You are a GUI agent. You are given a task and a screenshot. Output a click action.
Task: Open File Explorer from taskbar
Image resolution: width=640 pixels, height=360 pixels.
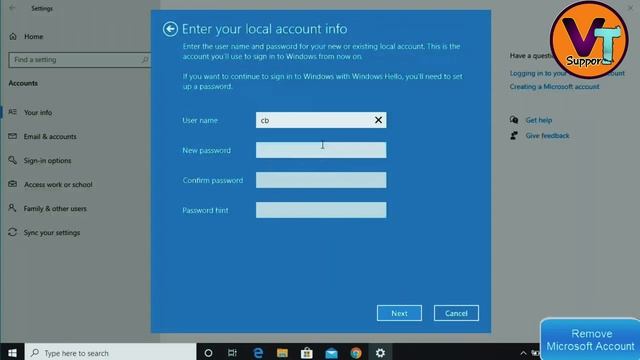pyautogui.click(x=282, y=353)
